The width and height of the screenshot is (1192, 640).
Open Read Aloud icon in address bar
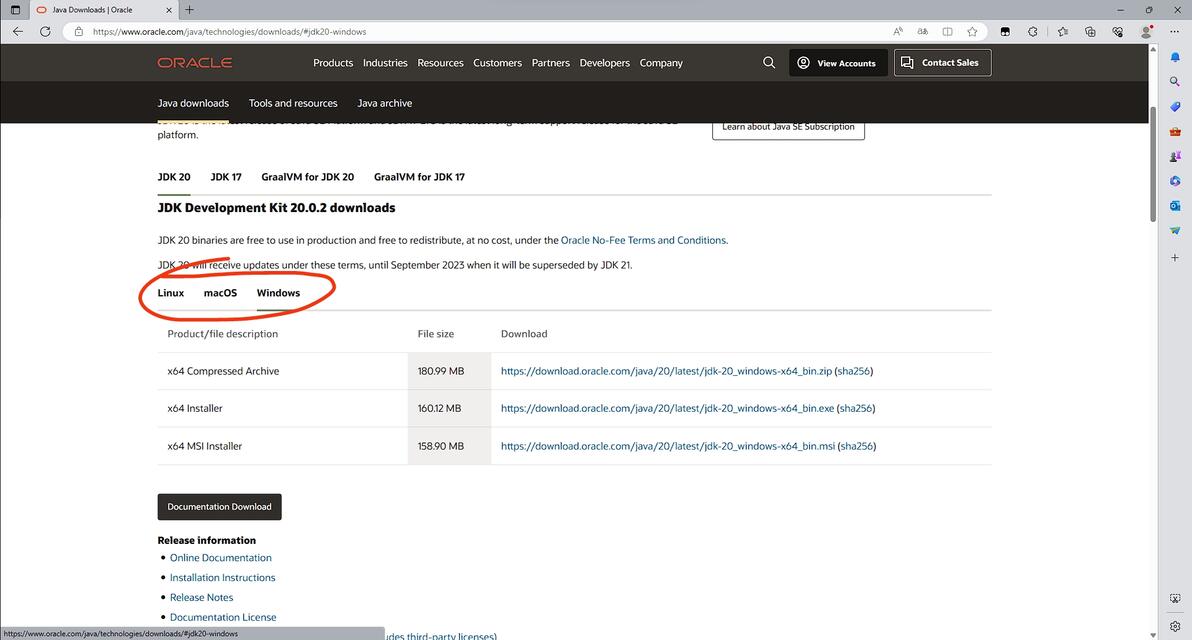pyautogui.click(x=898, y=32)
